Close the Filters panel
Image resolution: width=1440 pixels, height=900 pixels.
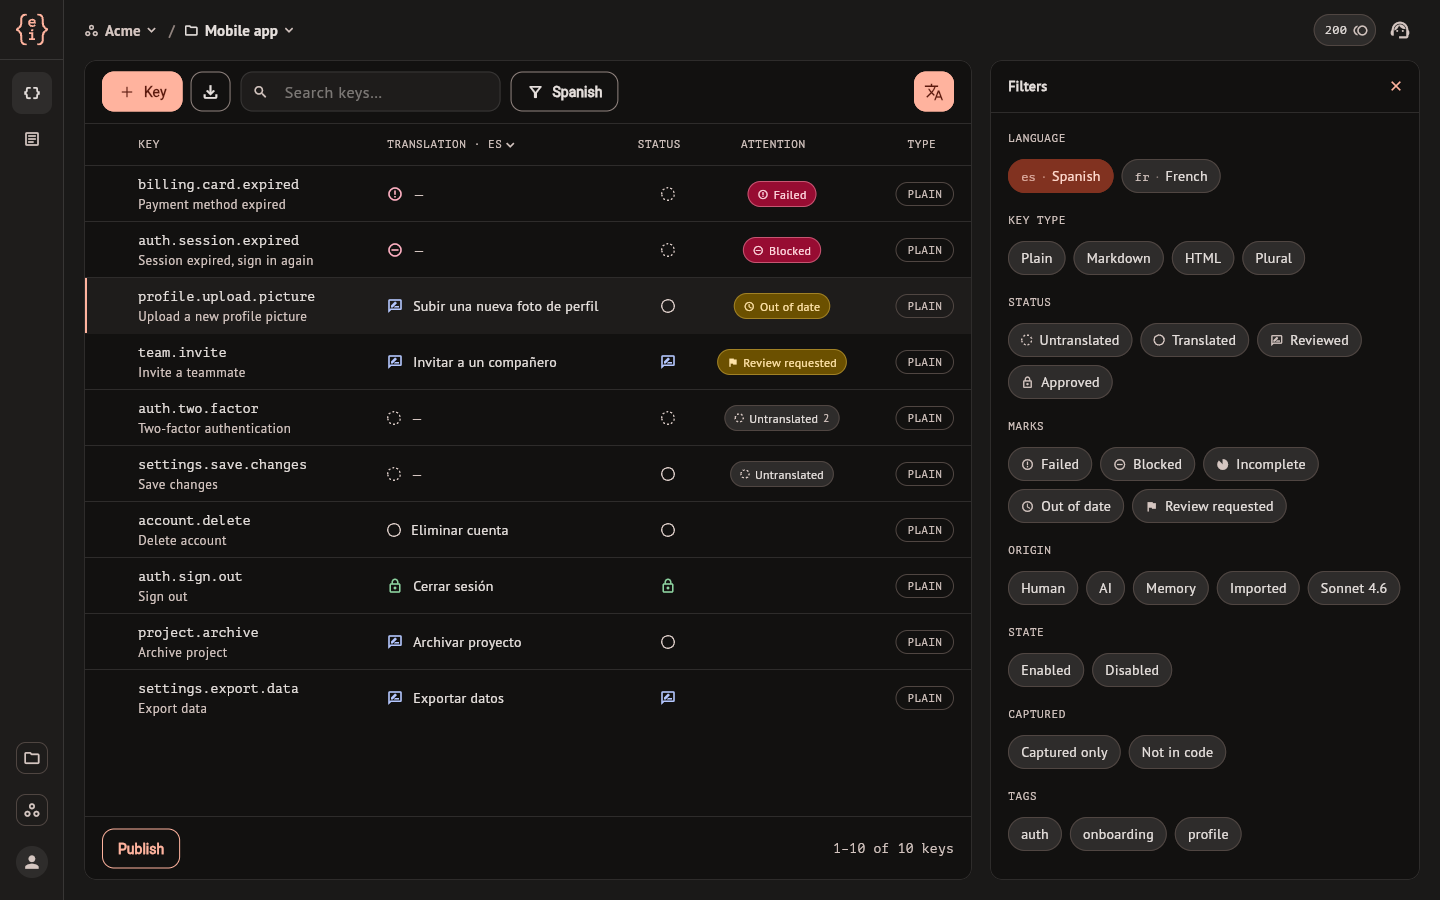pos(1396,86)
